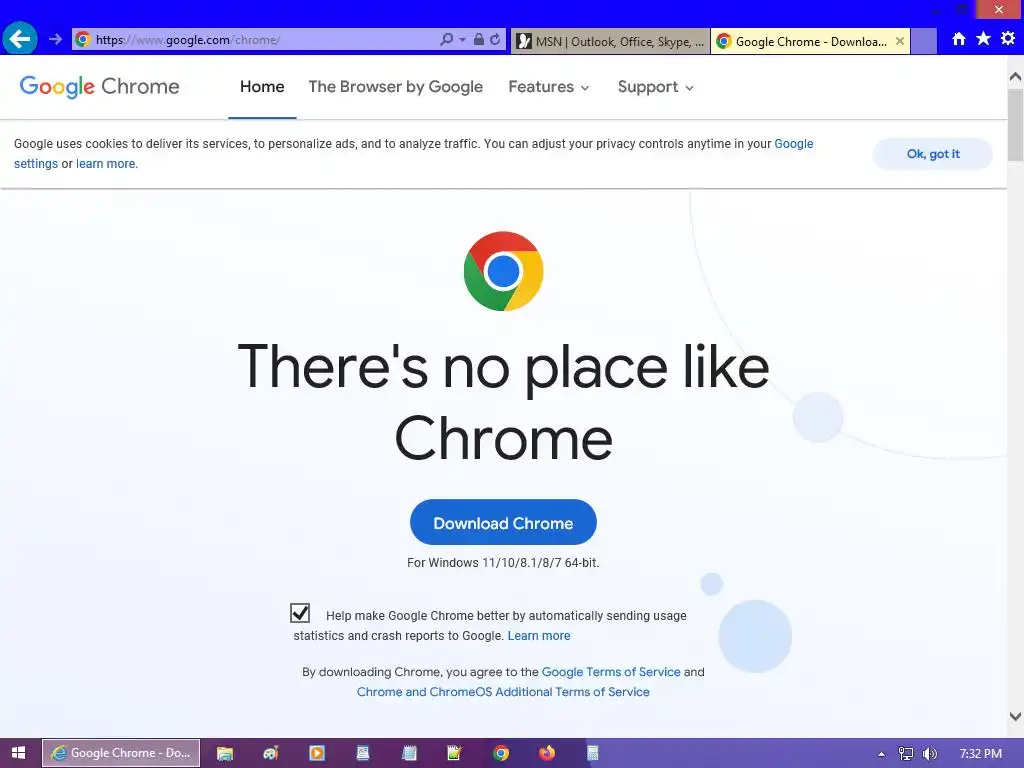Viewport: 1024px width, 768px height.
Task: Launch Firefox from the taskbar
Action: click(x=547, y=753)
